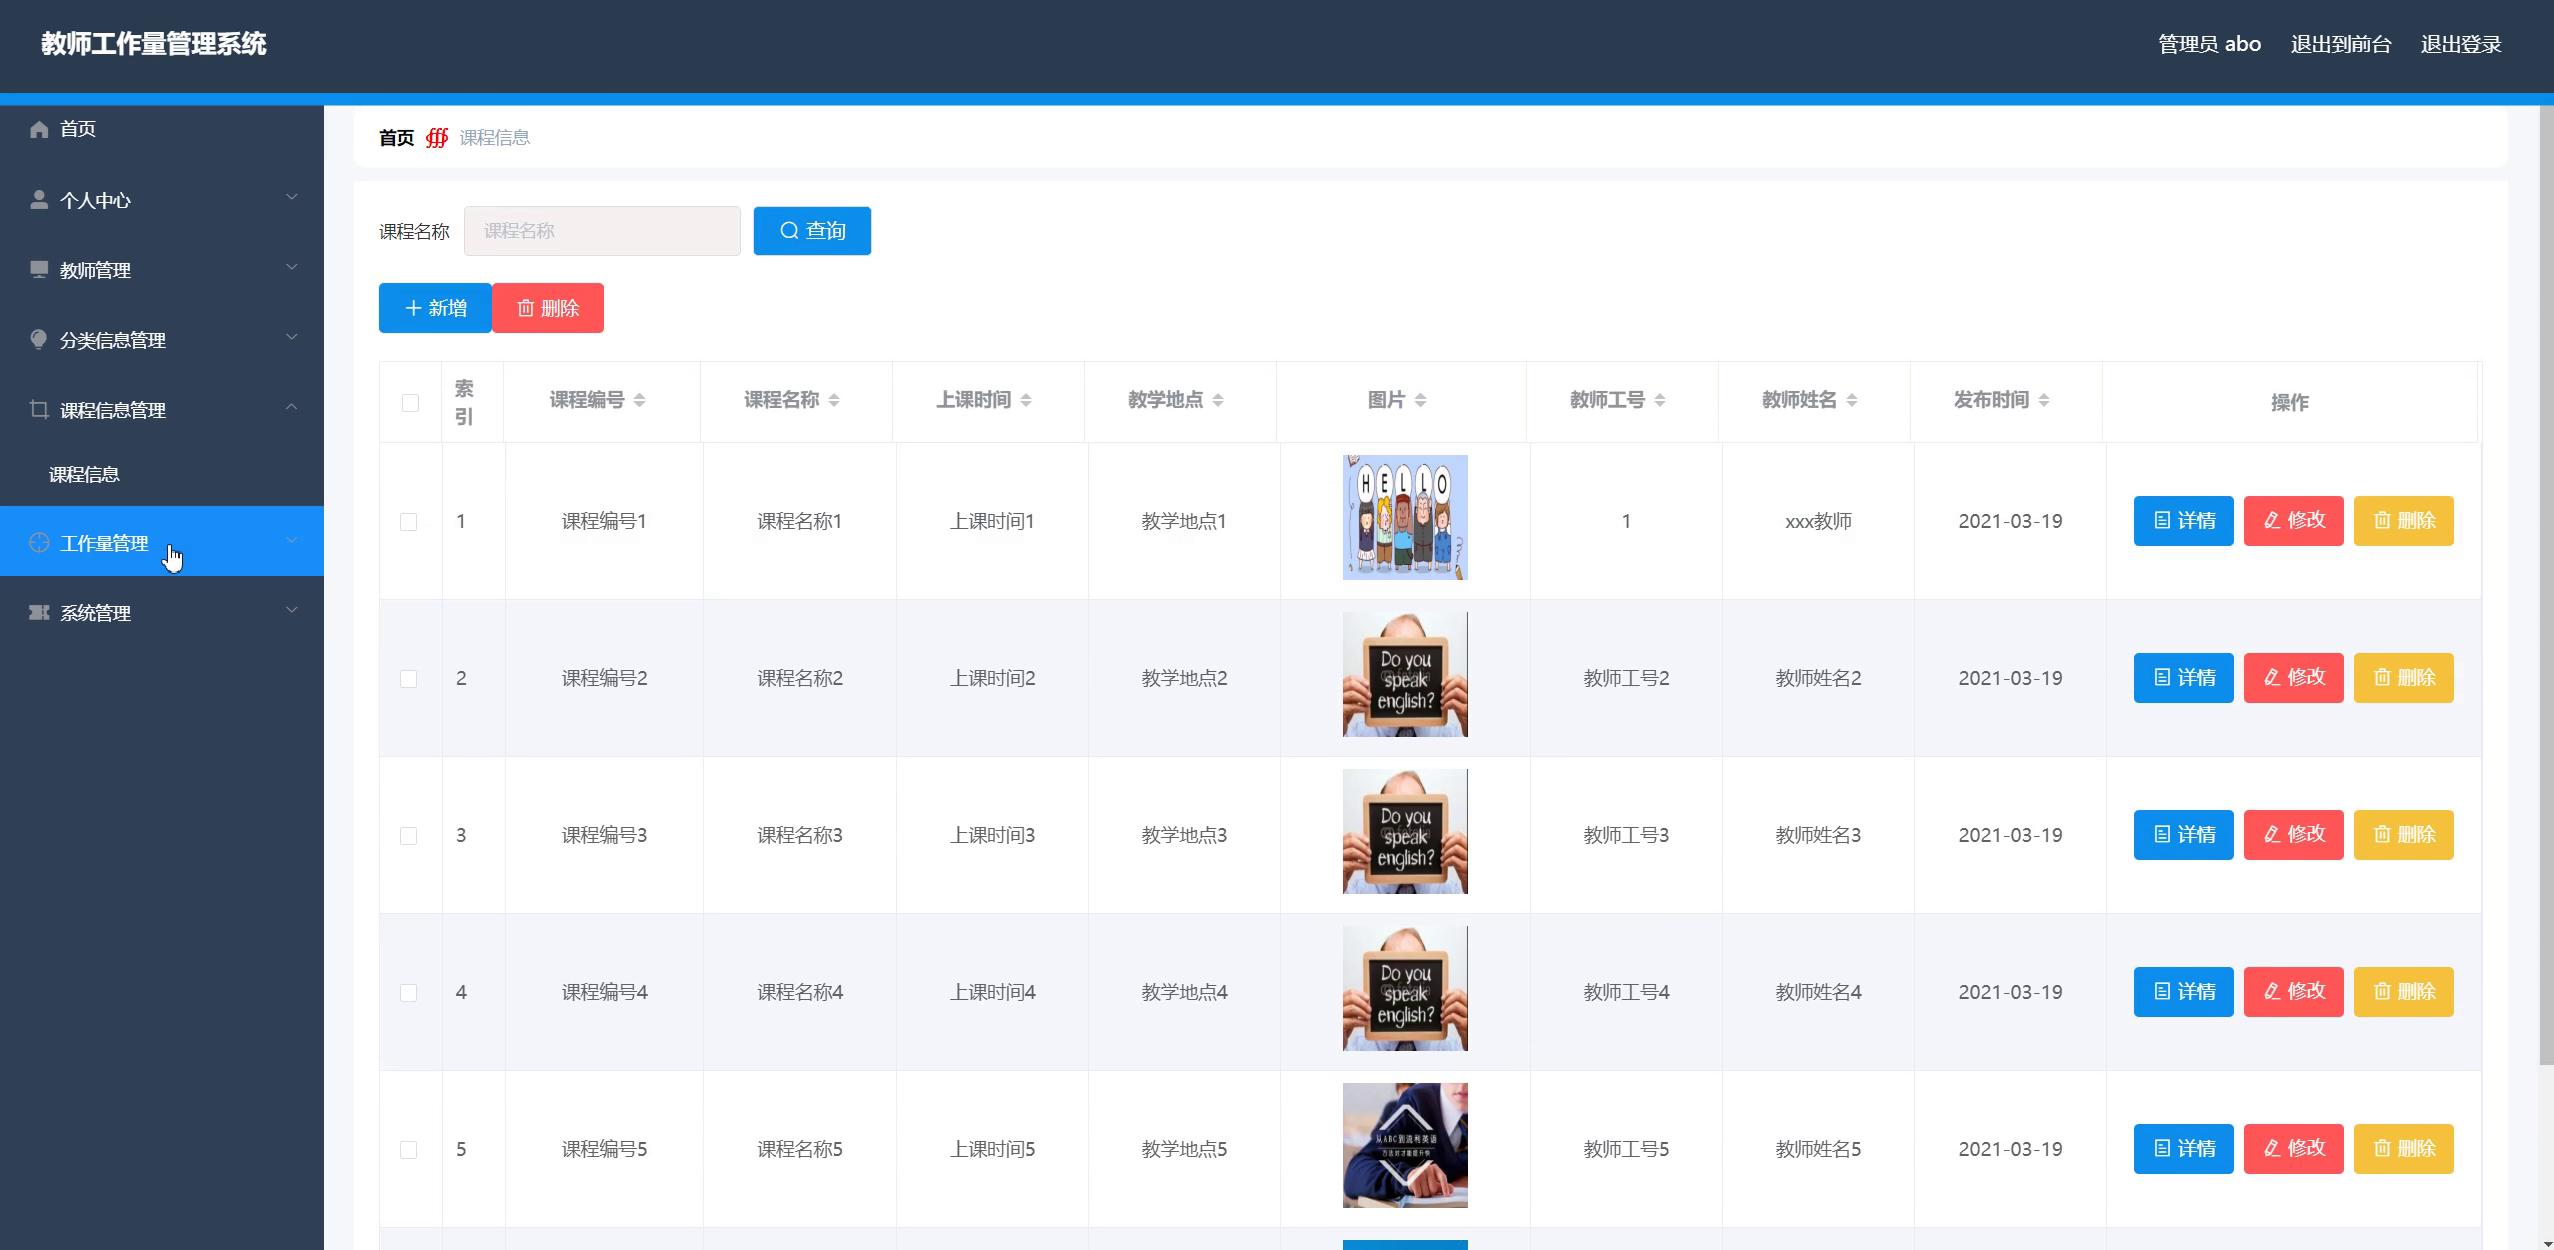Open the 课程信息 submenu item
Screen dimensions: 2554x1250
coord(85,475)
